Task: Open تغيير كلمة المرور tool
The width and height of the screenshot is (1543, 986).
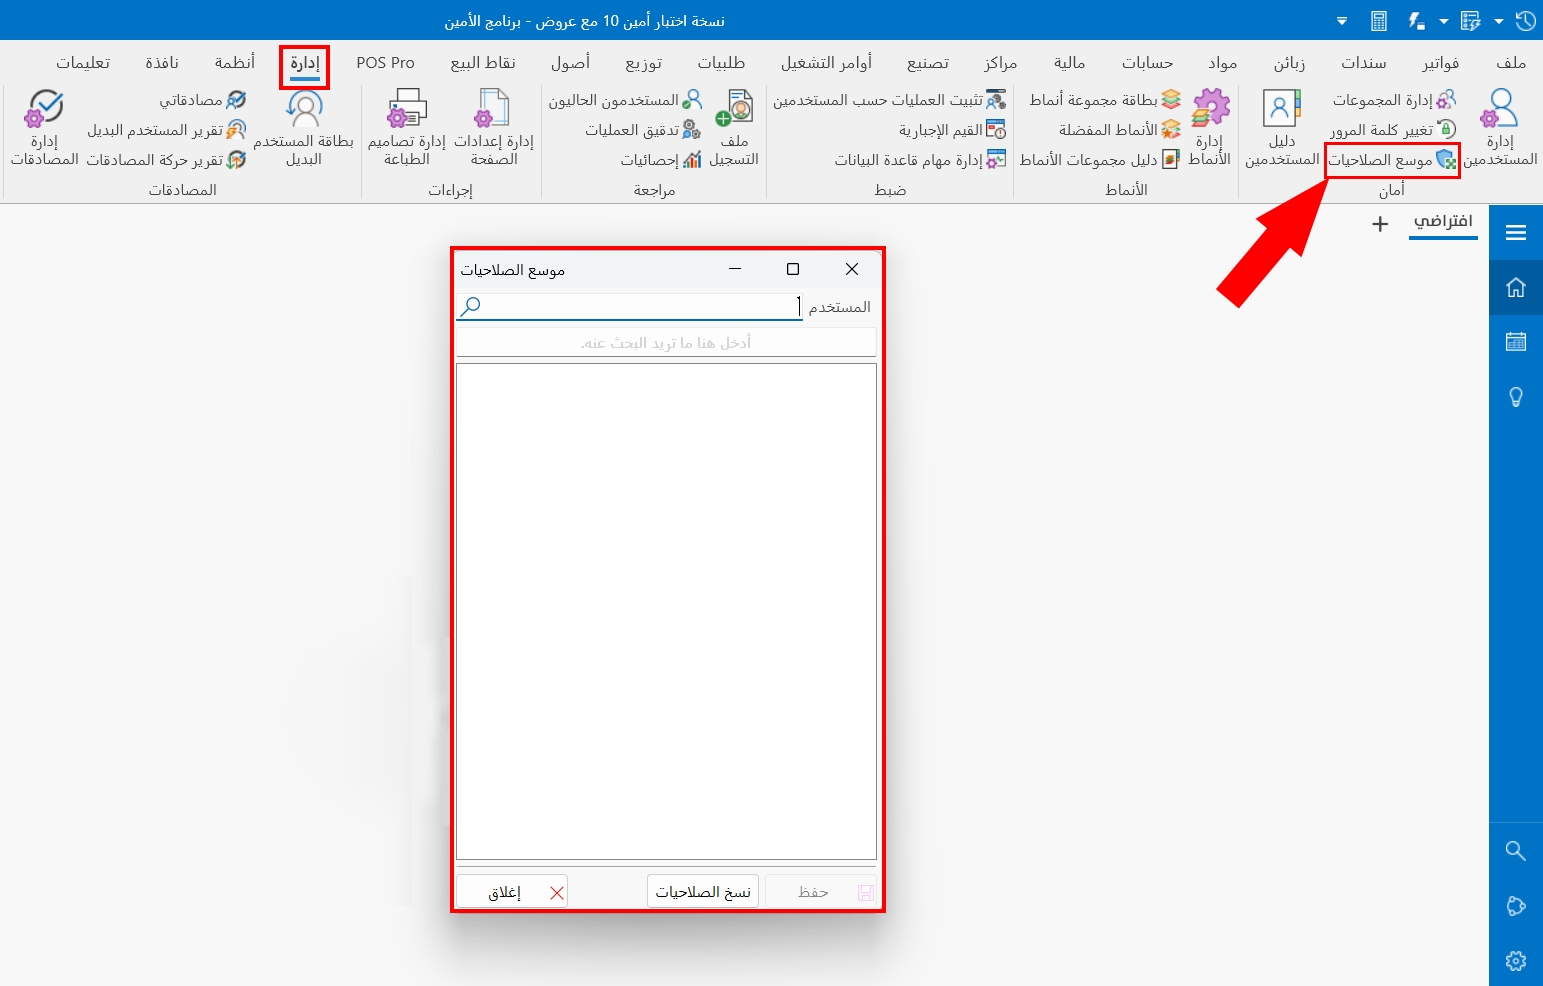Action: pos(1398,129)
